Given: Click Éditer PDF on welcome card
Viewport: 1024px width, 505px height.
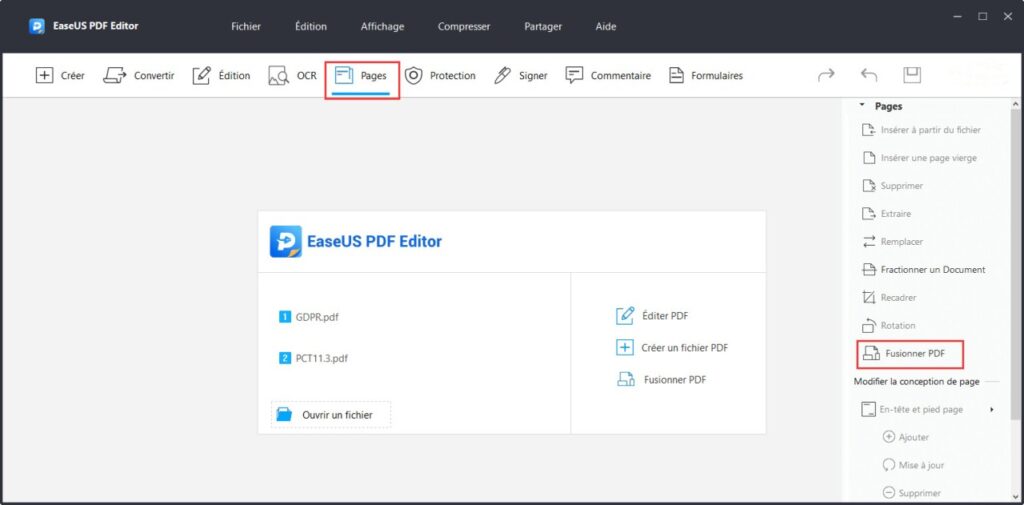Looking at the screenshot, I should coord(652,316).
